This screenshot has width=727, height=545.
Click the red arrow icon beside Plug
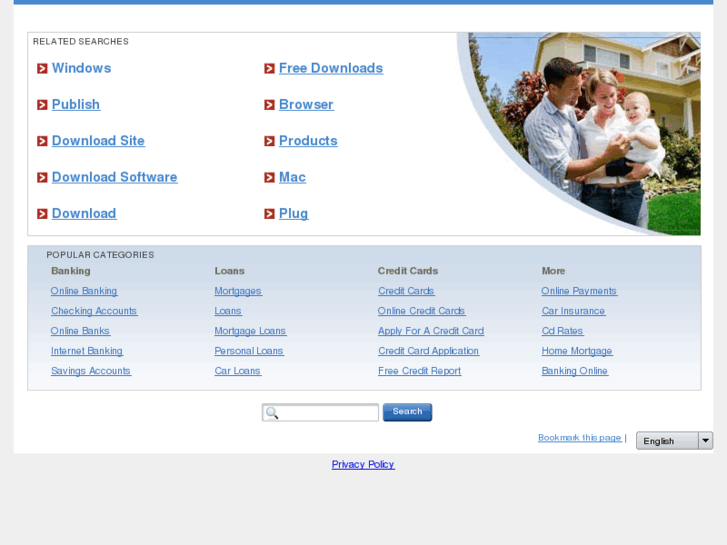(x=269, y=214)
